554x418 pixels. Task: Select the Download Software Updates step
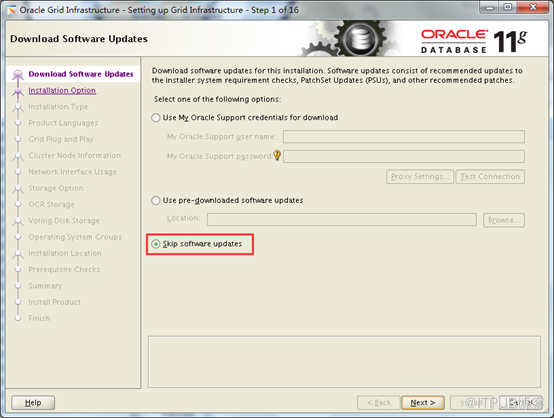coord(81,74)
